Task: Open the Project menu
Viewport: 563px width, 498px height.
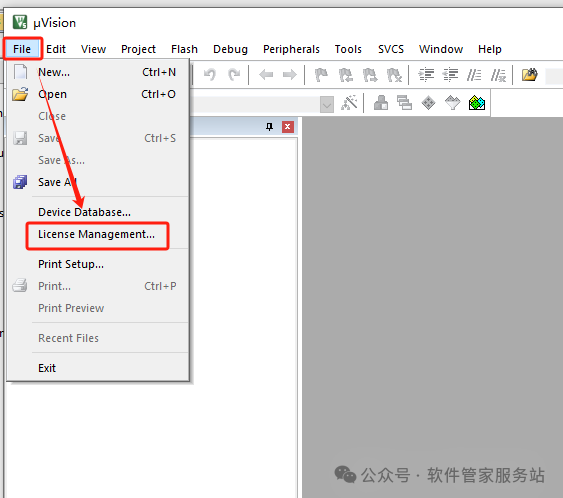Action: [x=138, y=49]
